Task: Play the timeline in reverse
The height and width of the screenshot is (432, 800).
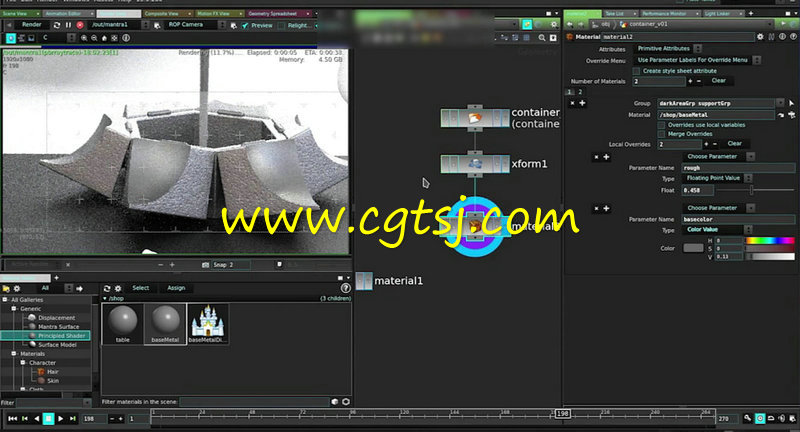Action: [x=37, y=419]
